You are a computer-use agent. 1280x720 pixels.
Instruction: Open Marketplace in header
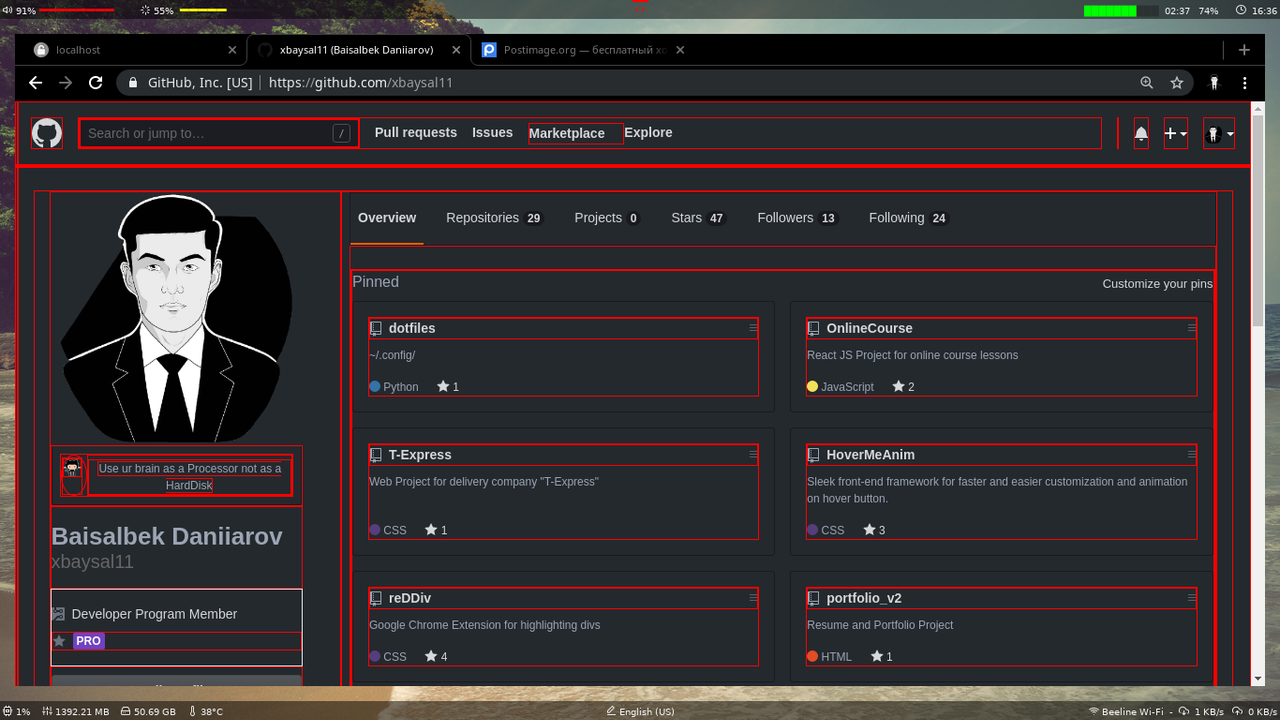(x=567, y=133)
